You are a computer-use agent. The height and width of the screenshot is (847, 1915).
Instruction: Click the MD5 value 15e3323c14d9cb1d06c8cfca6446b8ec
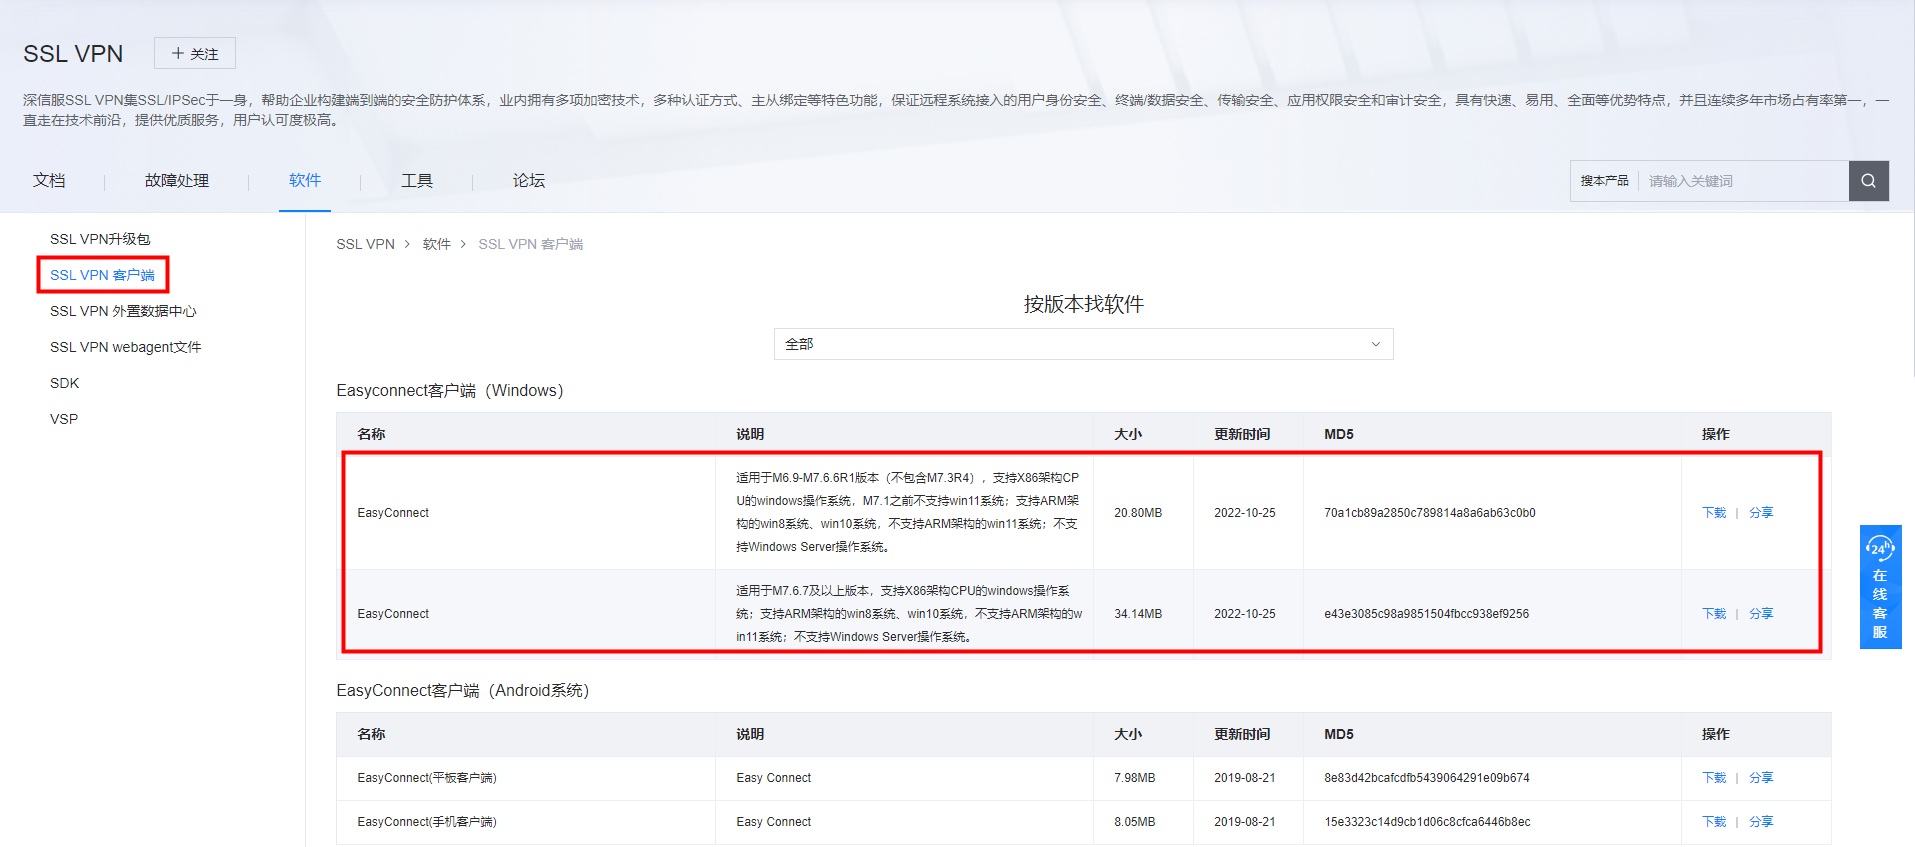[x=1427, y=822]
